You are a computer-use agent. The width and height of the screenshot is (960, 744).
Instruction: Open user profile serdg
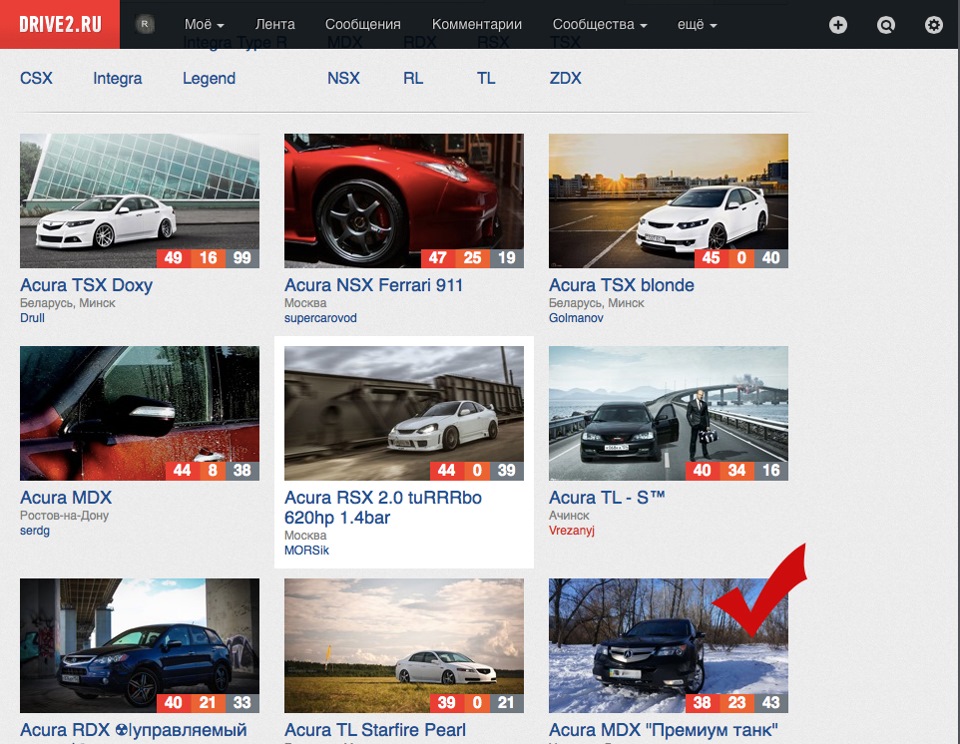pos(35,530)
